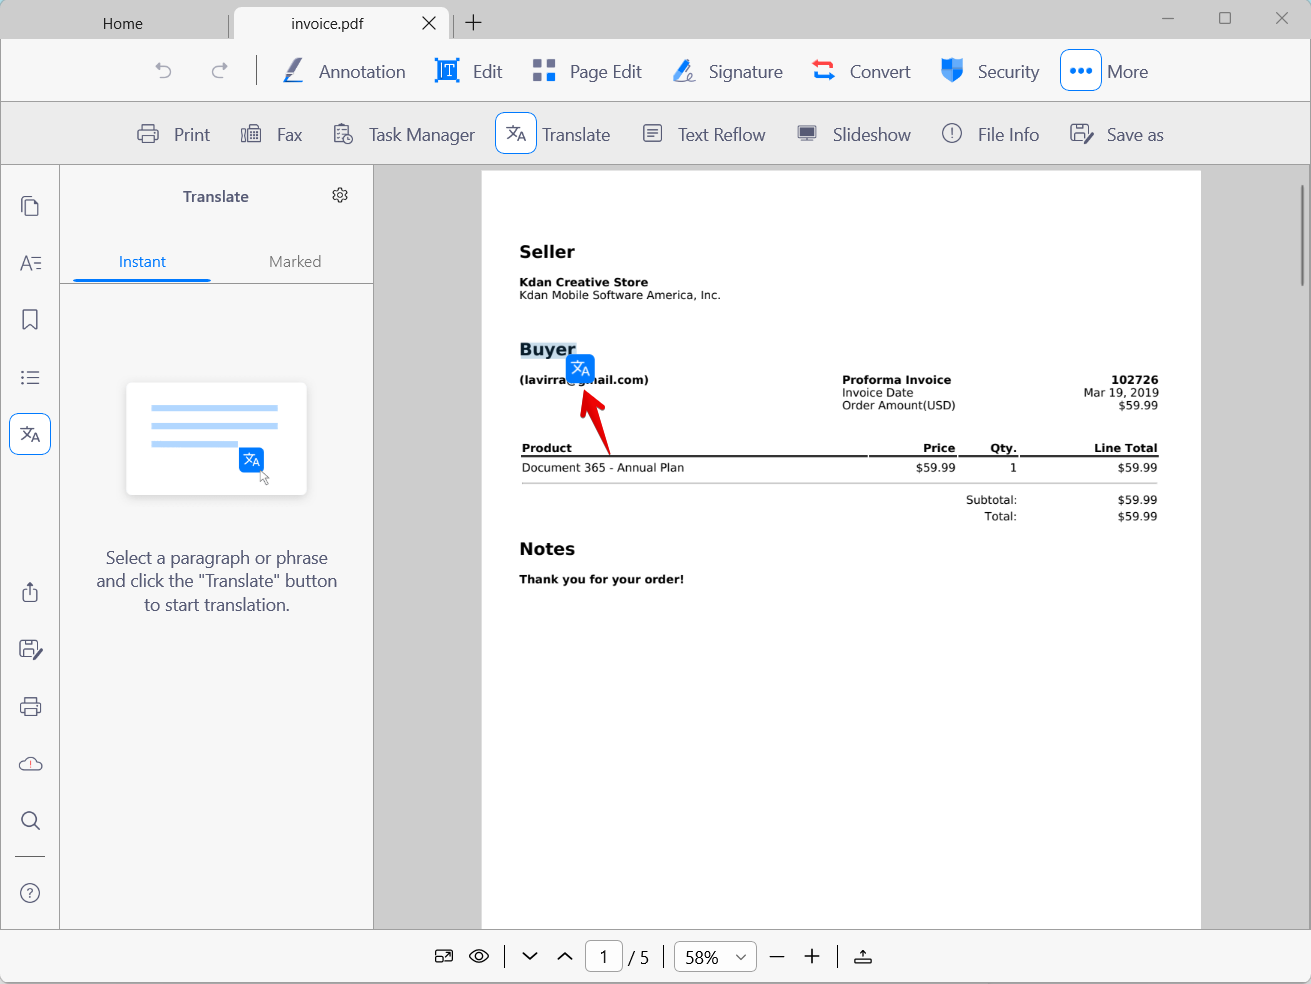The width and height of the screenshot is (1311, 984).
Task: Start the Slideshow
Action: (x=854, y=134)
